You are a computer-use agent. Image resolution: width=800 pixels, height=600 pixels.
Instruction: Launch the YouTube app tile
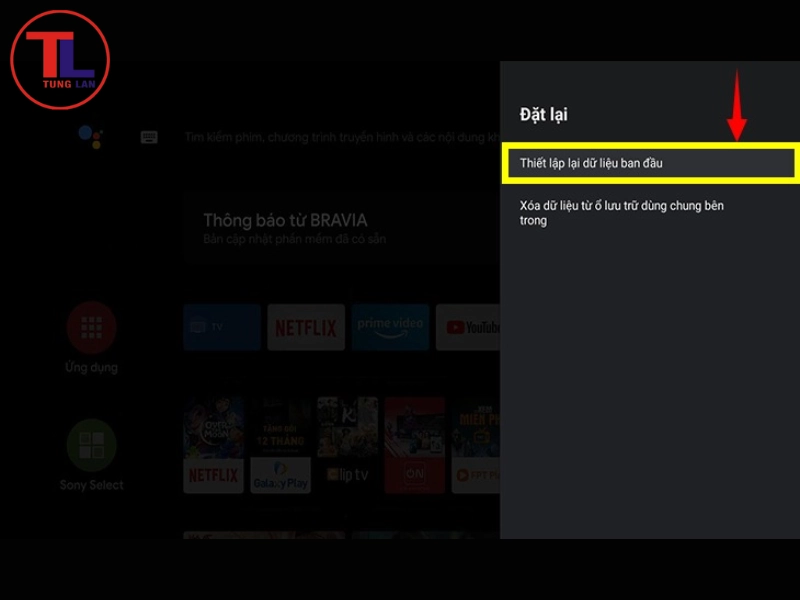470,327
